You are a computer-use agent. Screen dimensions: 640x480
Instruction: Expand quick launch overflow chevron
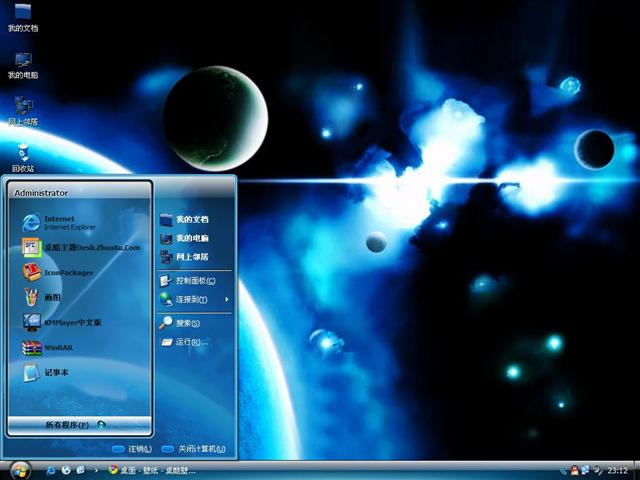(x=96, y=471)
